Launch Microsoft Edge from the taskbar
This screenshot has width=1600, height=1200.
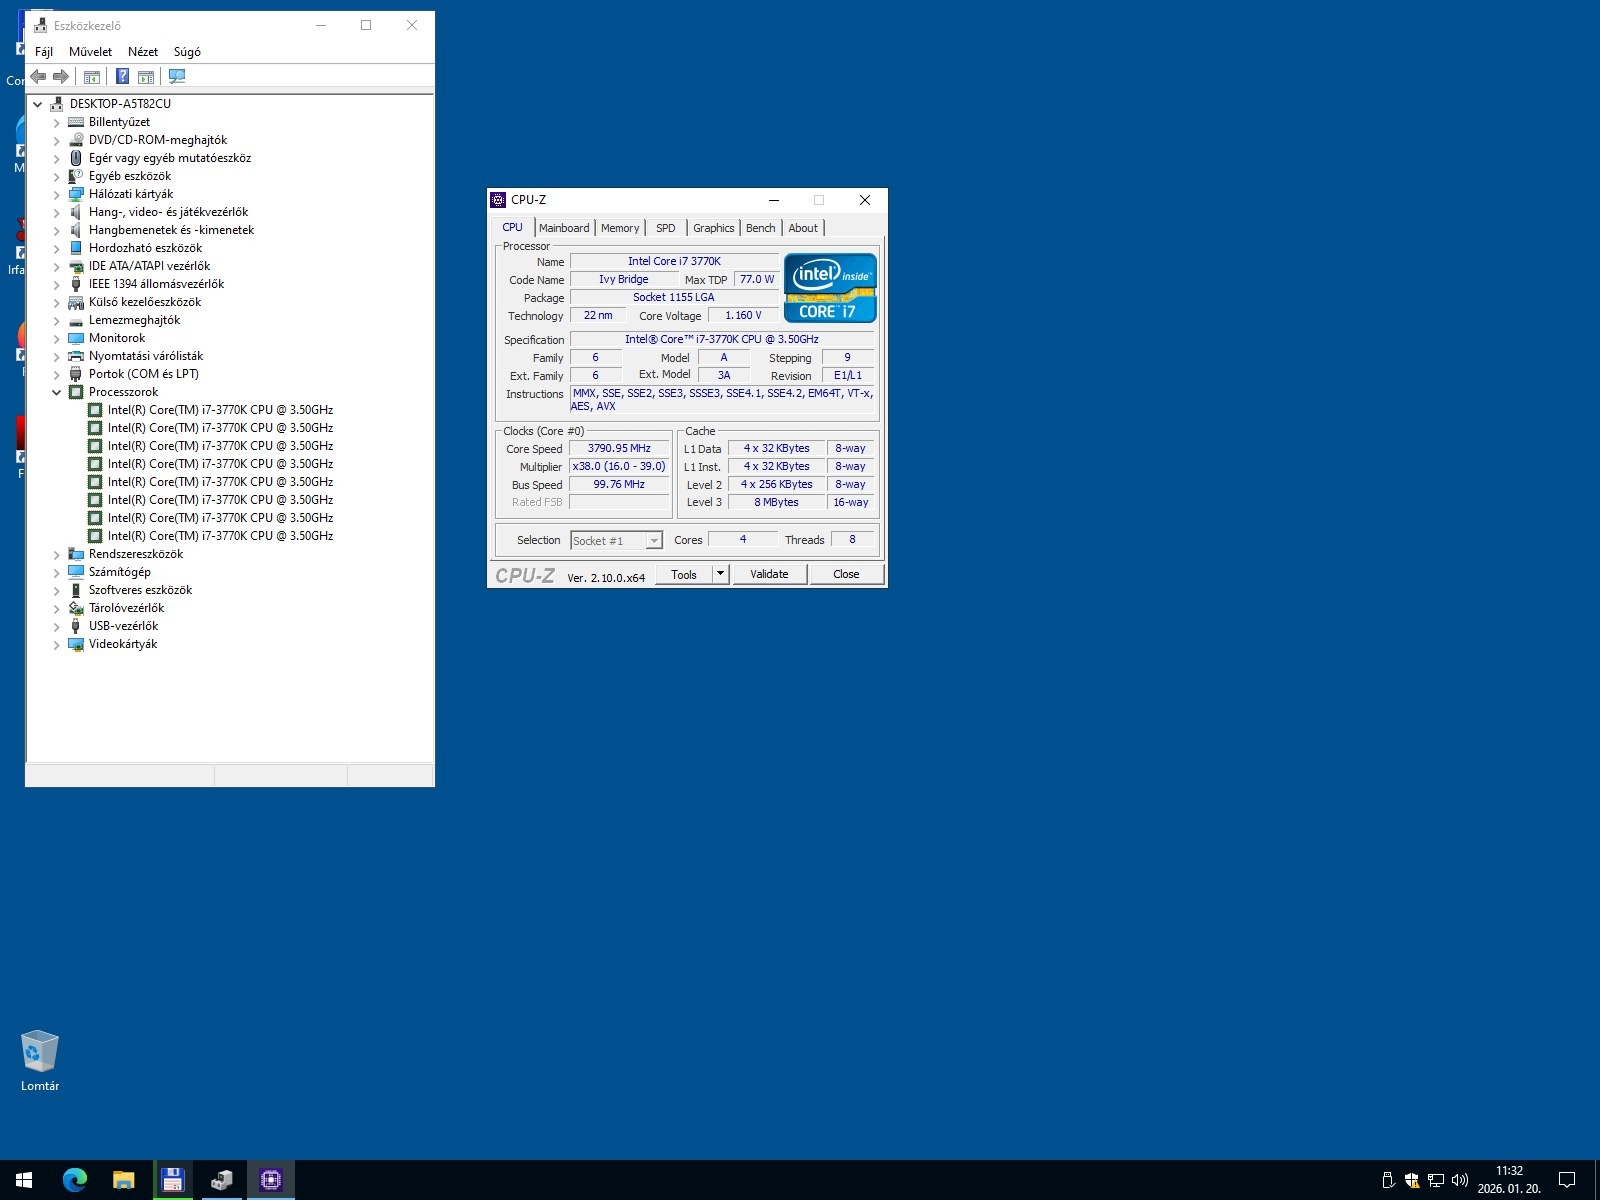coord(74,1180)
